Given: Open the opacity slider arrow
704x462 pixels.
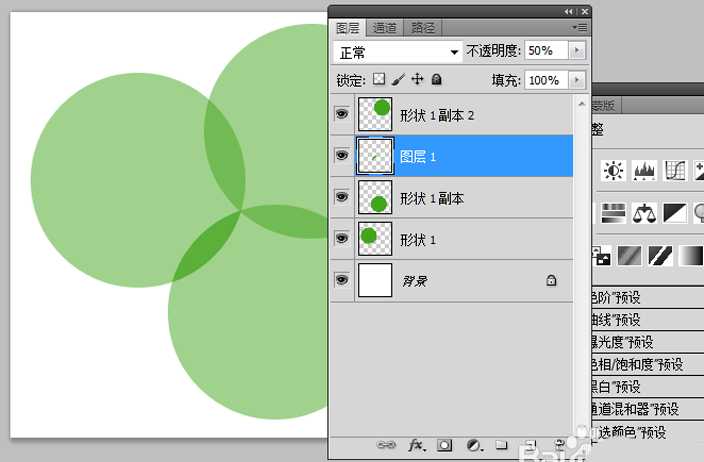Looking at the screenshot, I should [x=576, y=51].
